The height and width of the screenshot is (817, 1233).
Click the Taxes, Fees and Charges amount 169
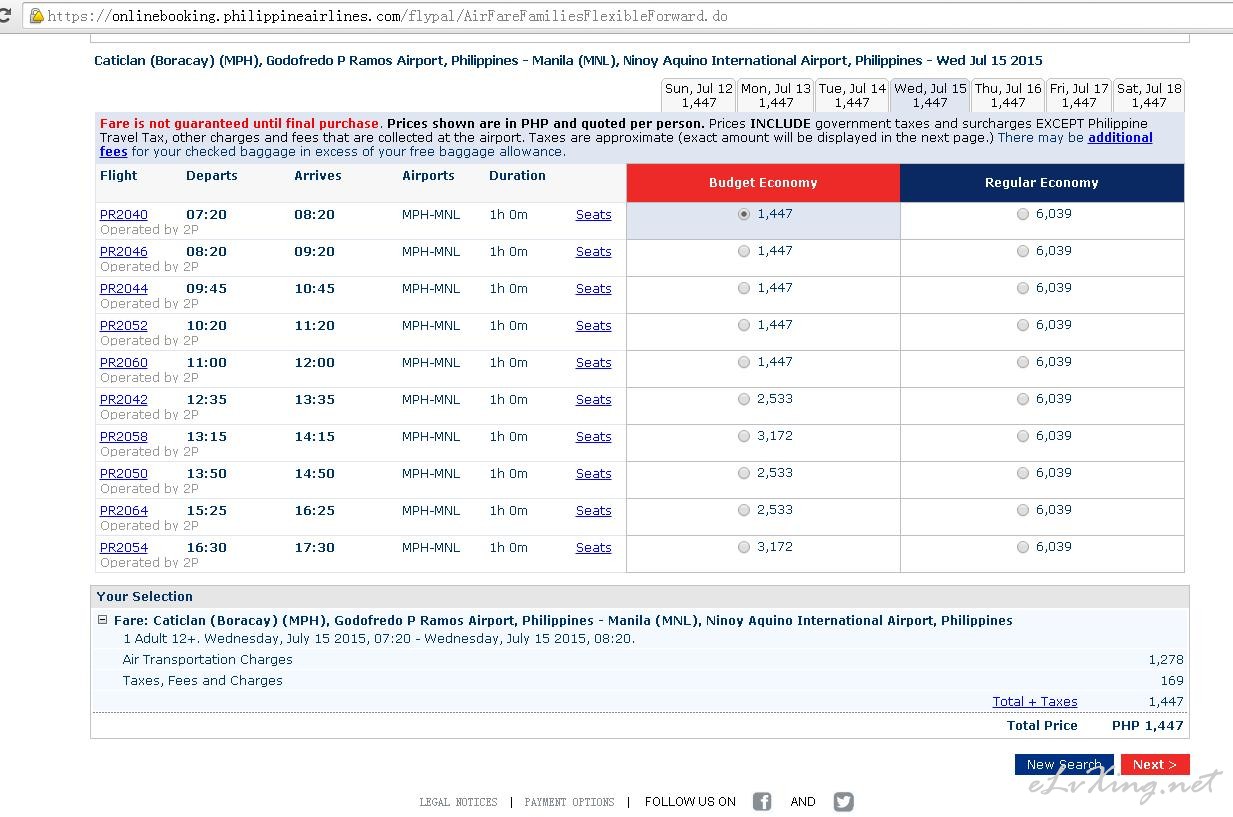pyautogui.click(x=1172, y=681)
